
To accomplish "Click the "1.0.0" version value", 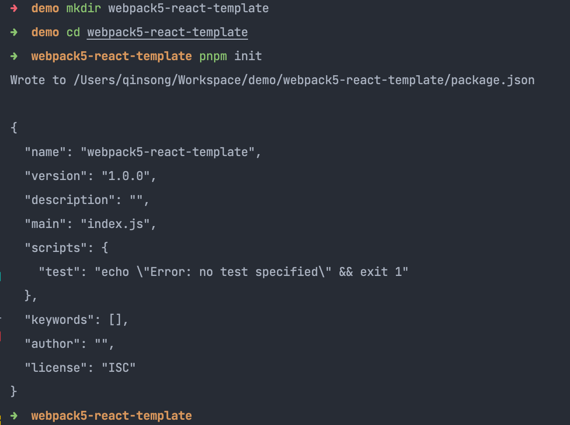I will pos(125,176).
